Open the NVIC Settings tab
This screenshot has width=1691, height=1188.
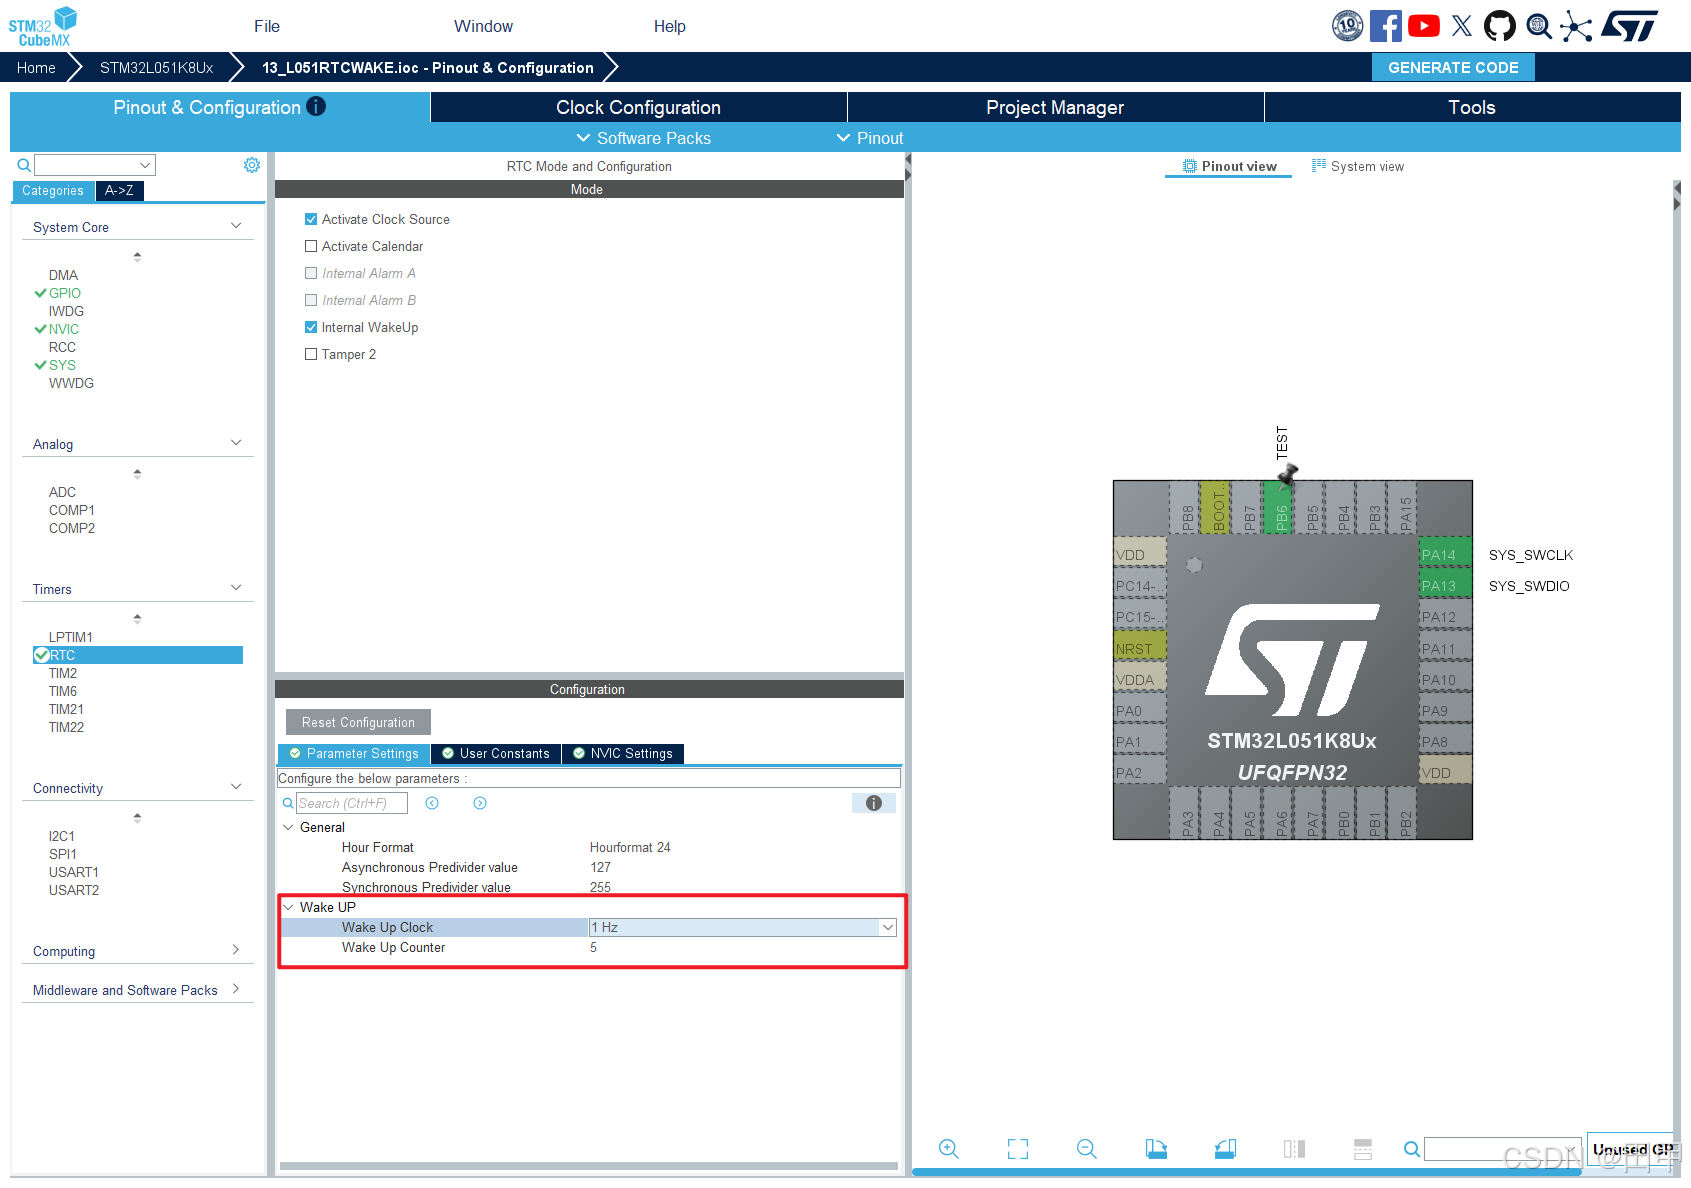(x=622, y=753)
